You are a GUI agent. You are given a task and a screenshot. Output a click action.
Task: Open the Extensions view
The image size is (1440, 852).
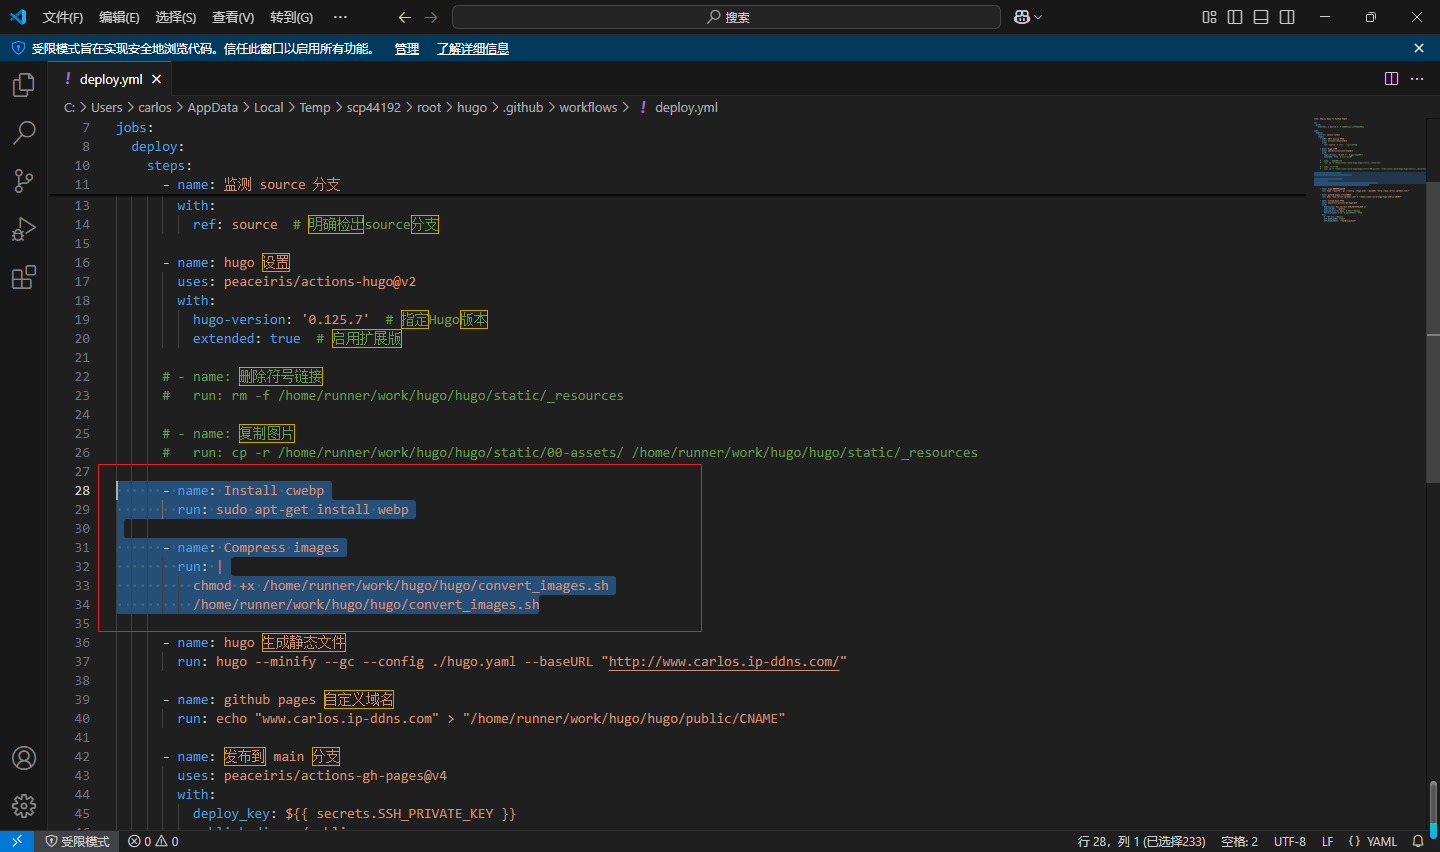click(x=24, y=277)
